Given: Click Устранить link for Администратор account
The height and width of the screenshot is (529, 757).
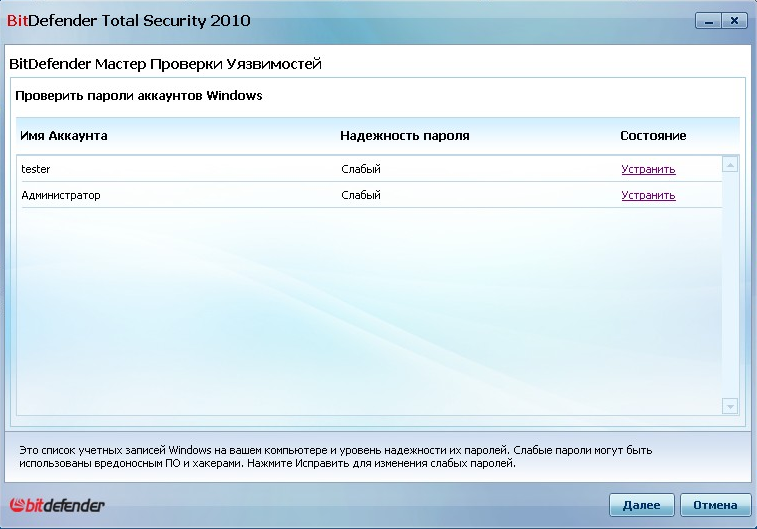Looking at the screenshot, I should (648, 195).
